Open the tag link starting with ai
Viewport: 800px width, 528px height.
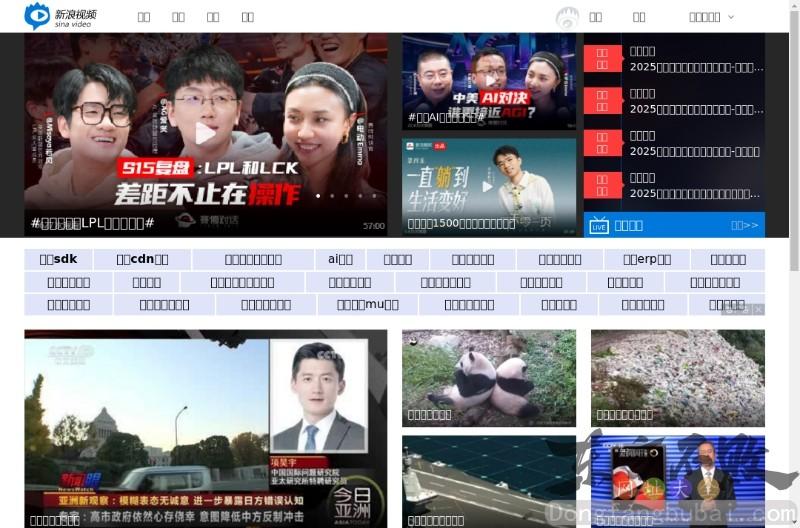[x=340, y=259]
